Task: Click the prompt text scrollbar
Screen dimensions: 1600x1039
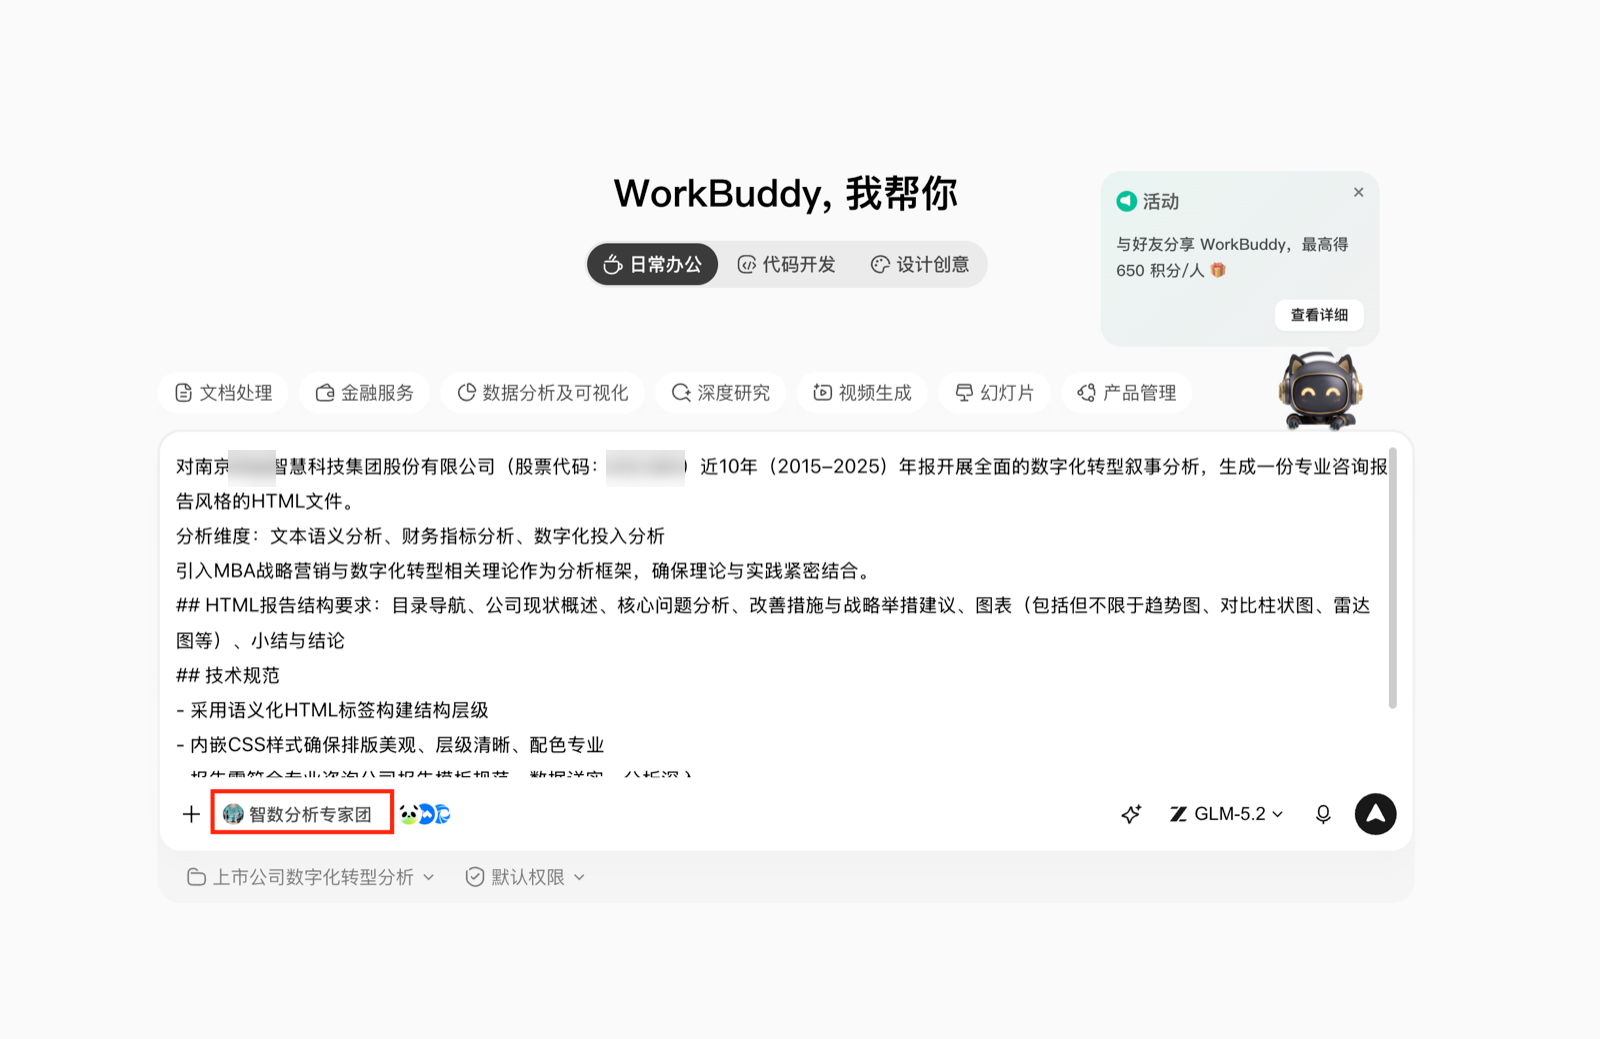Action: coord(1392,580)
